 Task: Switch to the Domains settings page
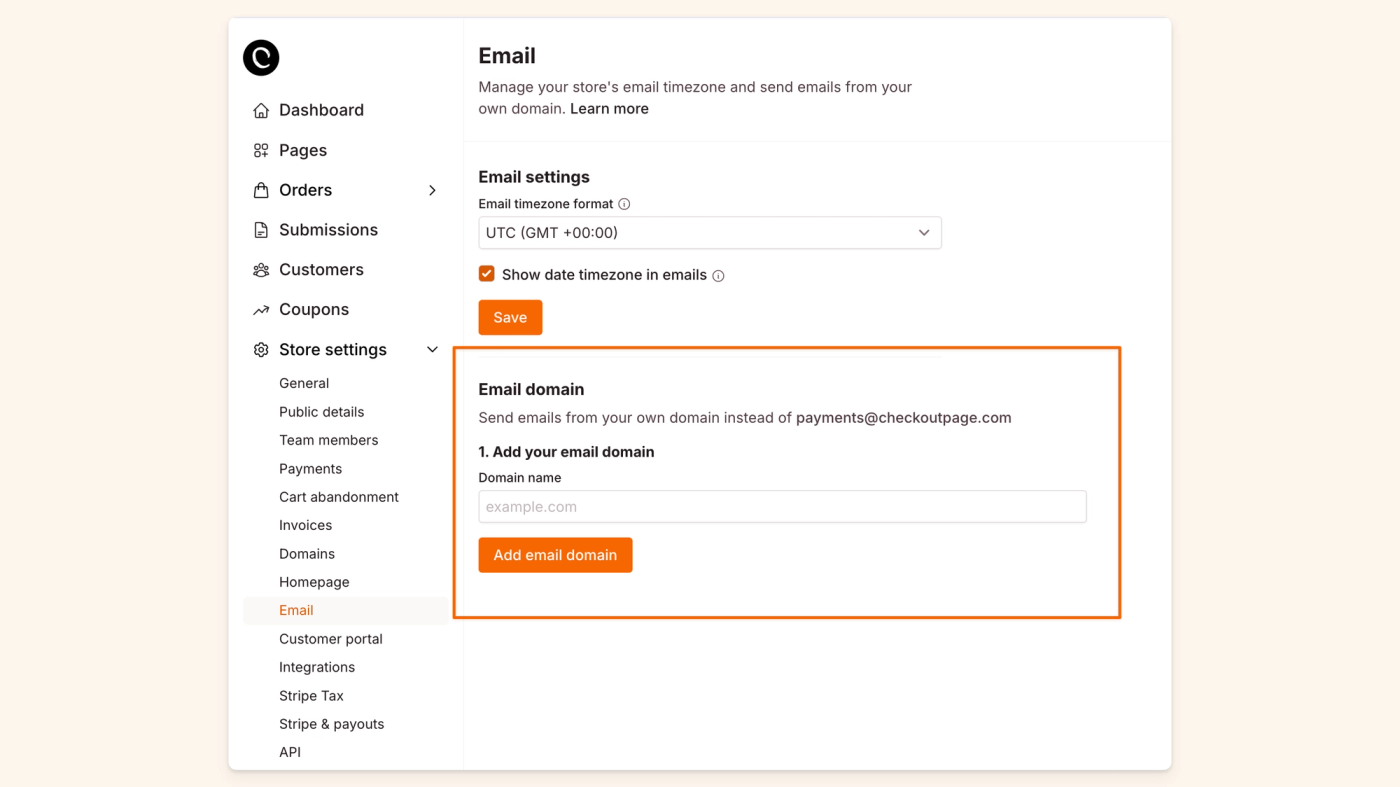tap(306, 553)
